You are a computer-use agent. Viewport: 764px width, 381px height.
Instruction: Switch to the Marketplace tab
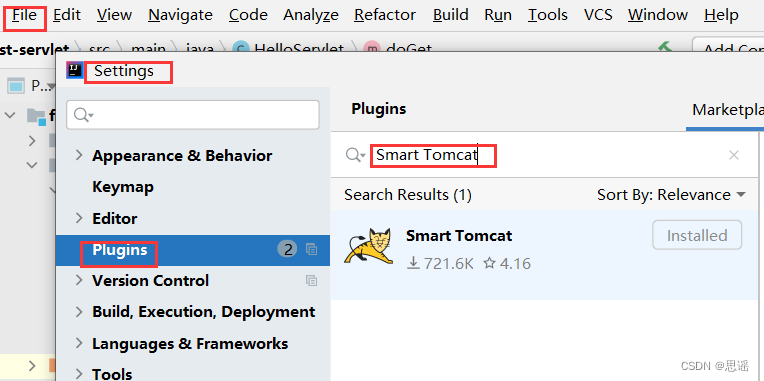[727, 110]
